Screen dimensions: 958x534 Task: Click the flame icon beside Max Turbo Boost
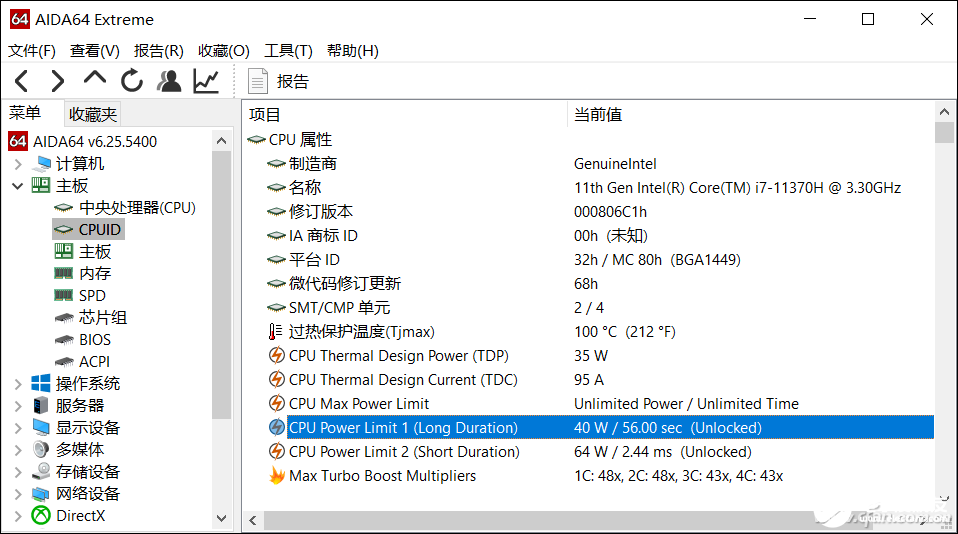pos(277,475)
